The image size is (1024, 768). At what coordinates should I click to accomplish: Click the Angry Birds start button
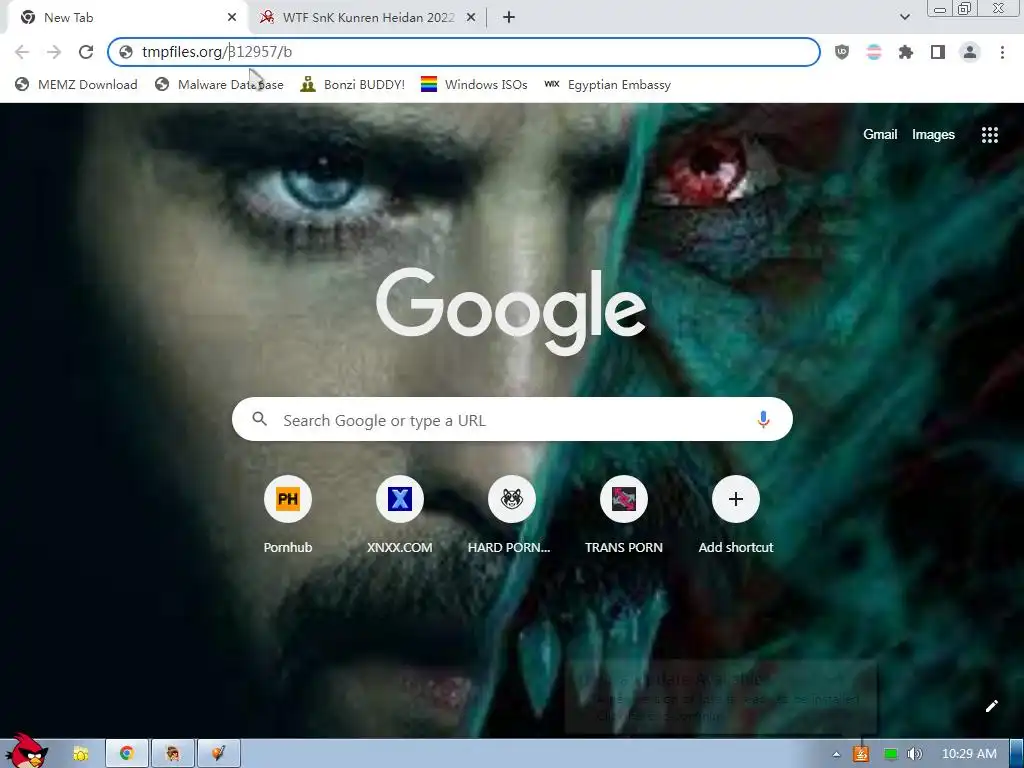(26, 751)
